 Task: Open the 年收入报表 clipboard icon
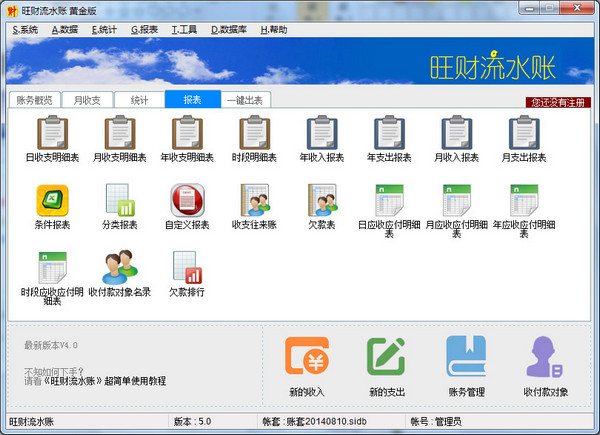[322, 132]
